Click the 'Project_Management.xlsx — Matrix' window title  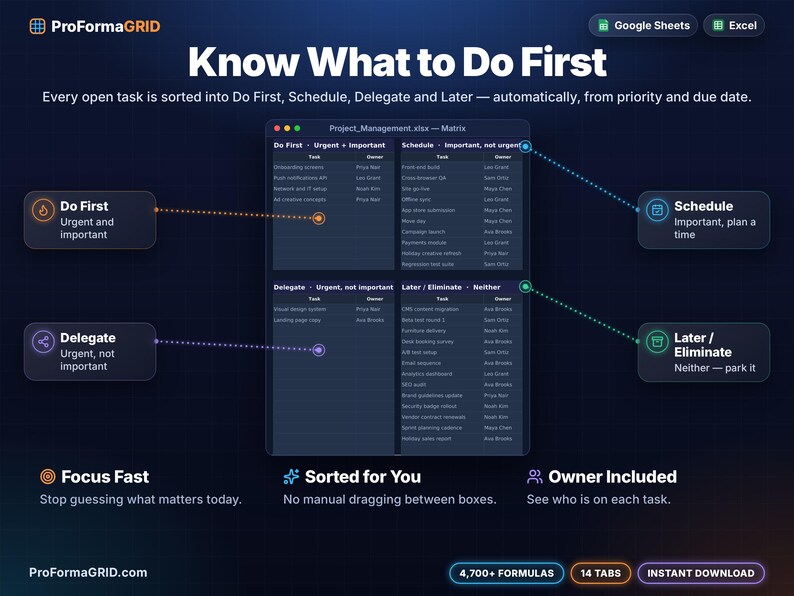398,128
